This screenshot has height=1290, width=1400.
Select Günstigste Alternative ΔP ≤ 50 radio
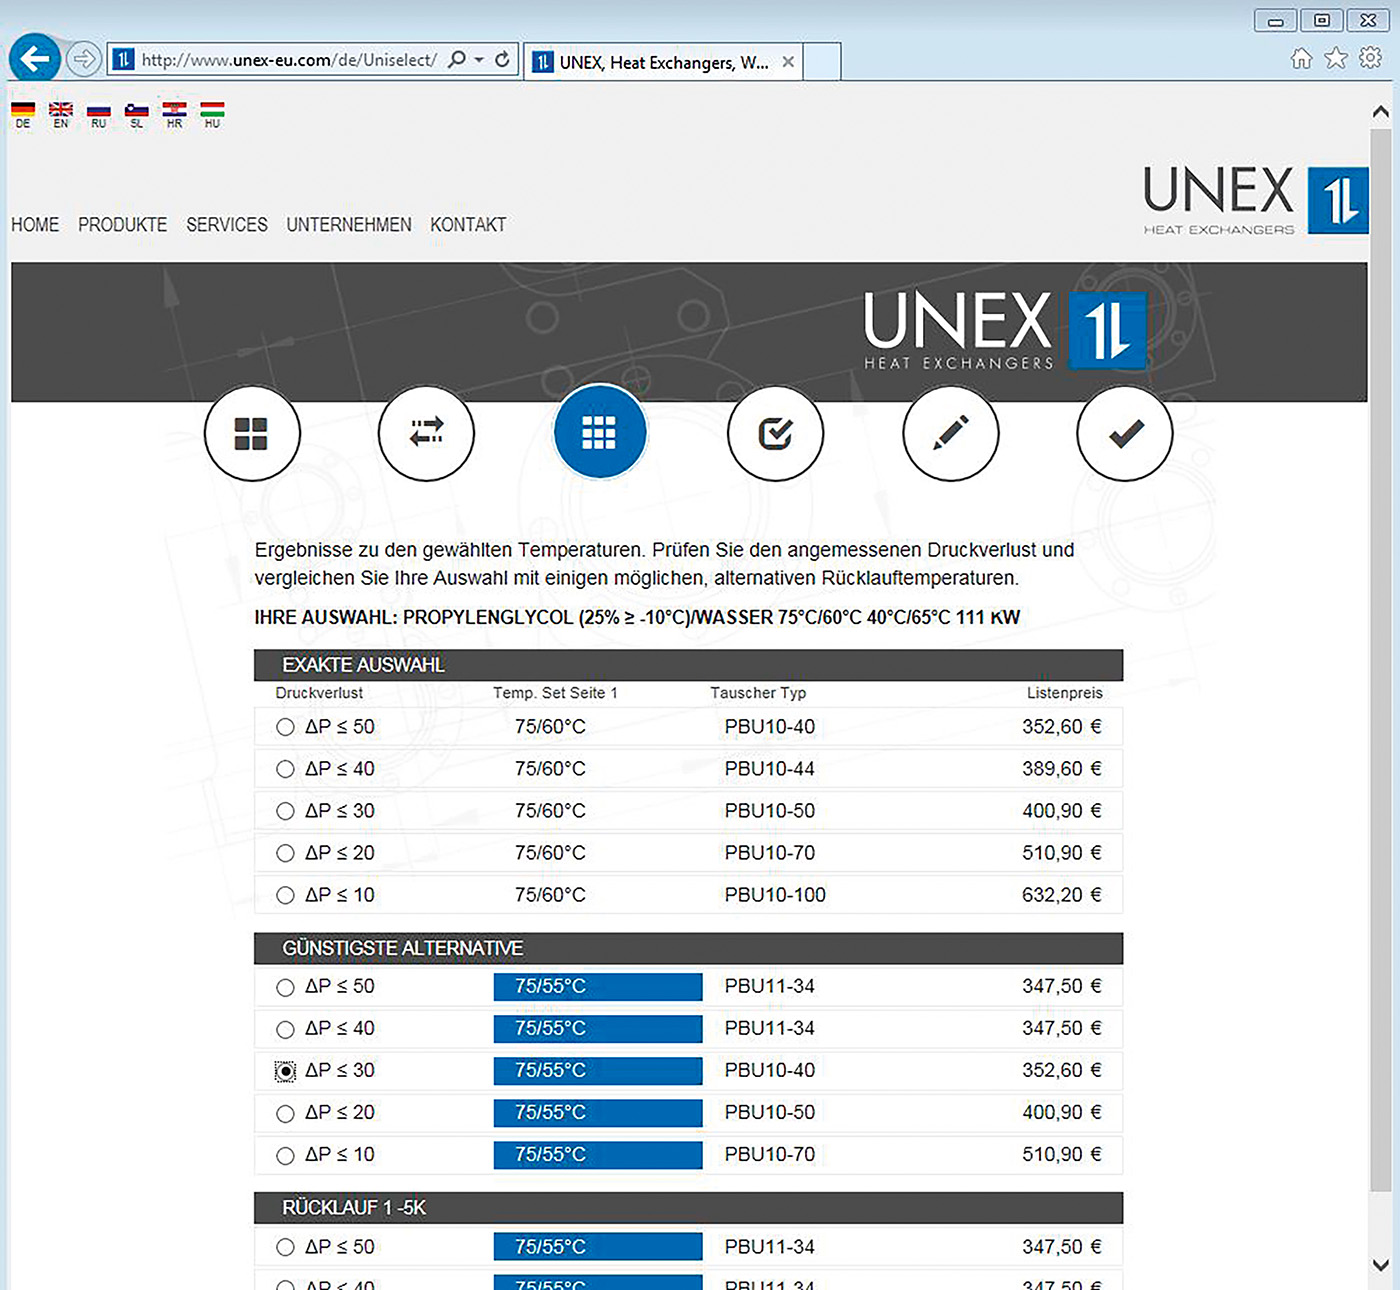click(285, 987)
